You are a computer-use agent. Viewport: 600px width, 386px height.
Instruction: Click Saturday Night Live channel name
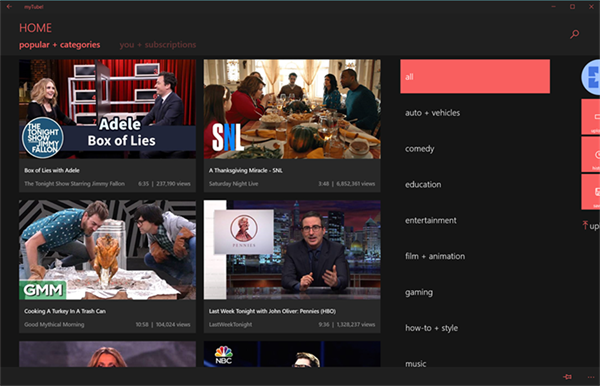[x=233, y=184]
